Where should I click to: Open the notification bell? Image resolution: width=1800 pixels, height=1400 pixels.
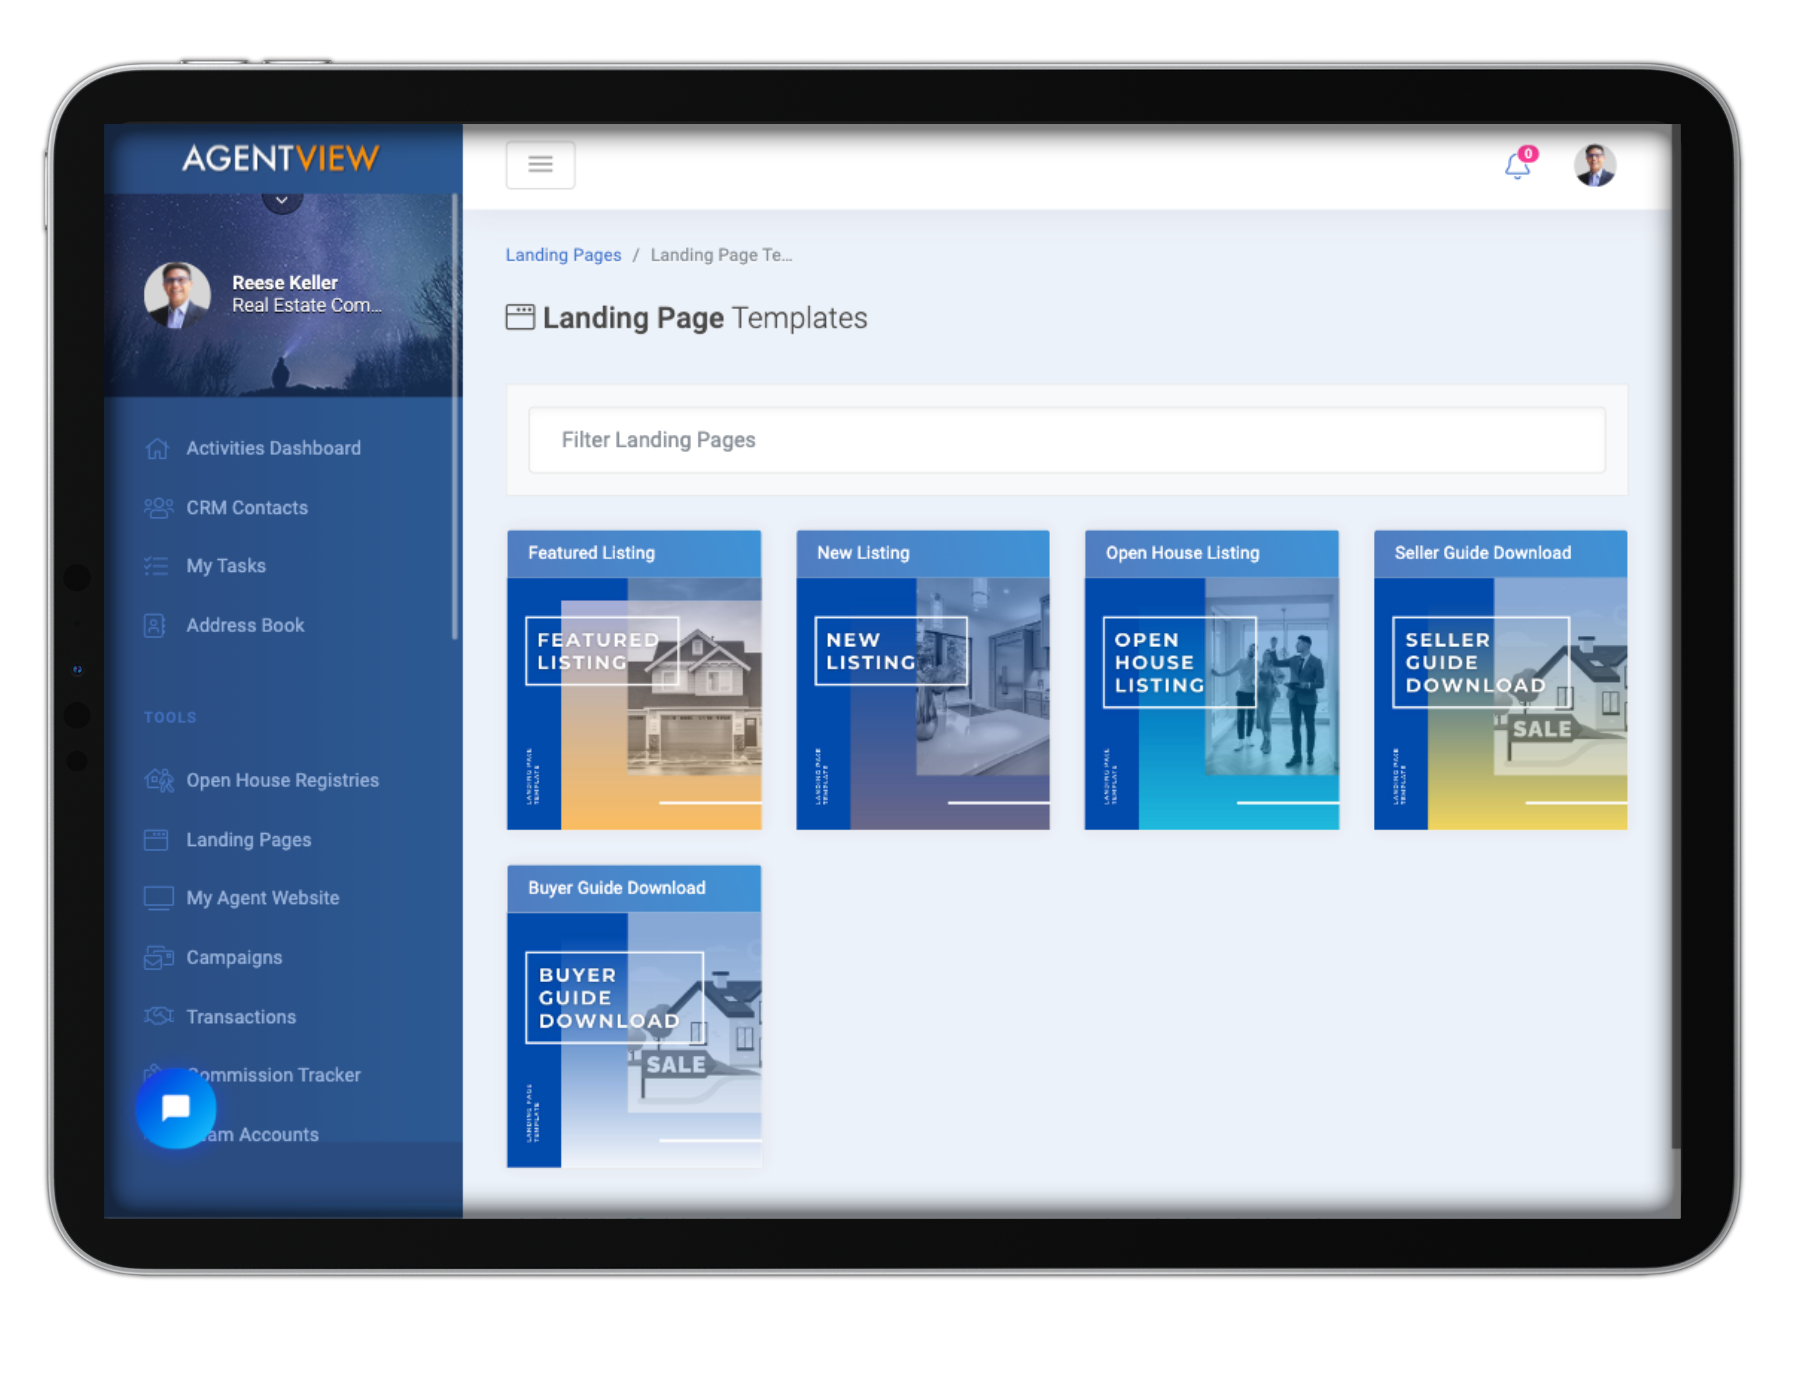[1516, 167]
